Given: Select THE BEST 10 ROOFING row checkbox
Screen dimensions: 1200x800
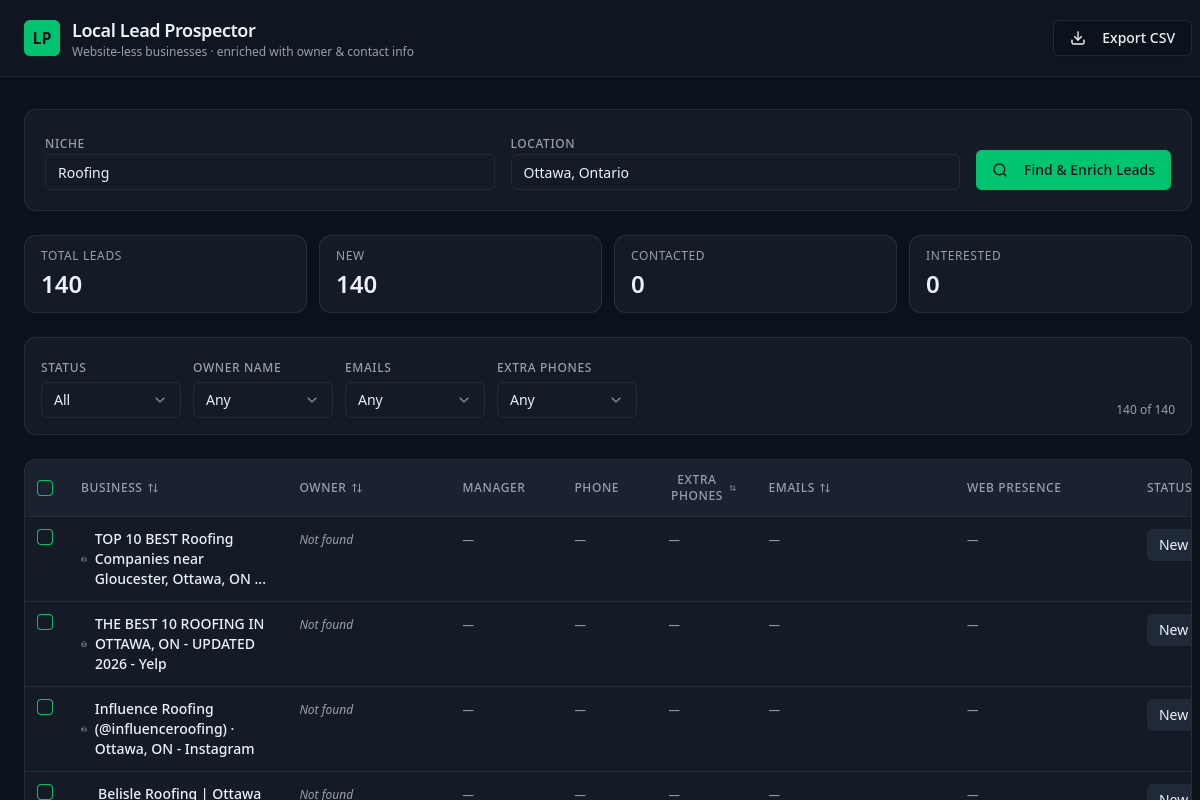Looking at the screenshot, I should [x=45, y=622].
